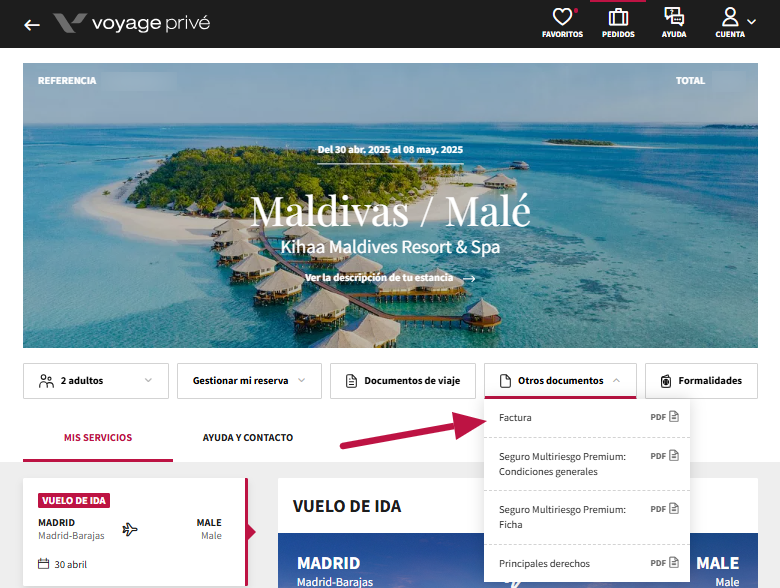Click the red Vuelo de ida badge
Viewport: 780px width, 588px height.
(74, 500)
